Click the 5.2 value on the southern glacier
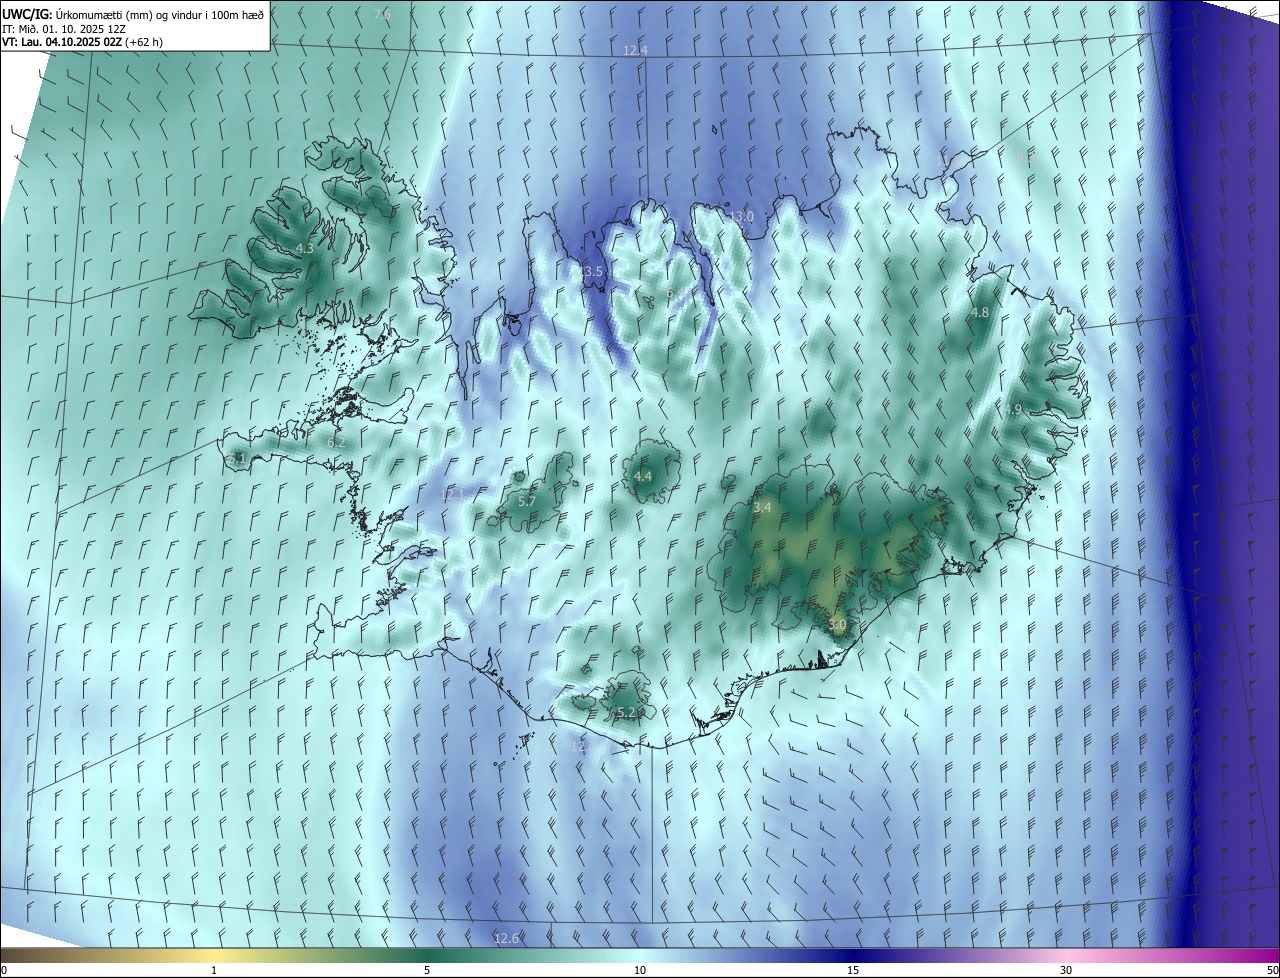The width and height of the screenshot is (1280, 978). click(x=626, y=712)
